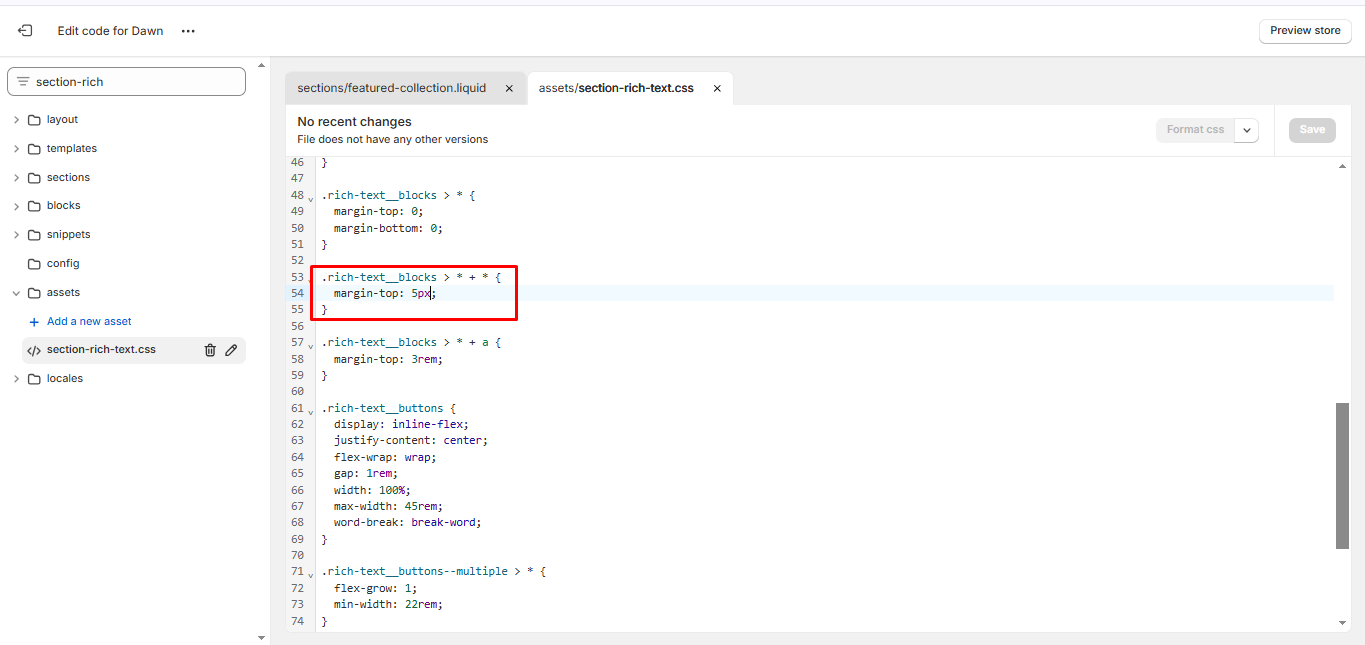Screen dimensions: 1365x645
Task: Open the config folder
Action: pyautogui.click(x=62, y=264)
